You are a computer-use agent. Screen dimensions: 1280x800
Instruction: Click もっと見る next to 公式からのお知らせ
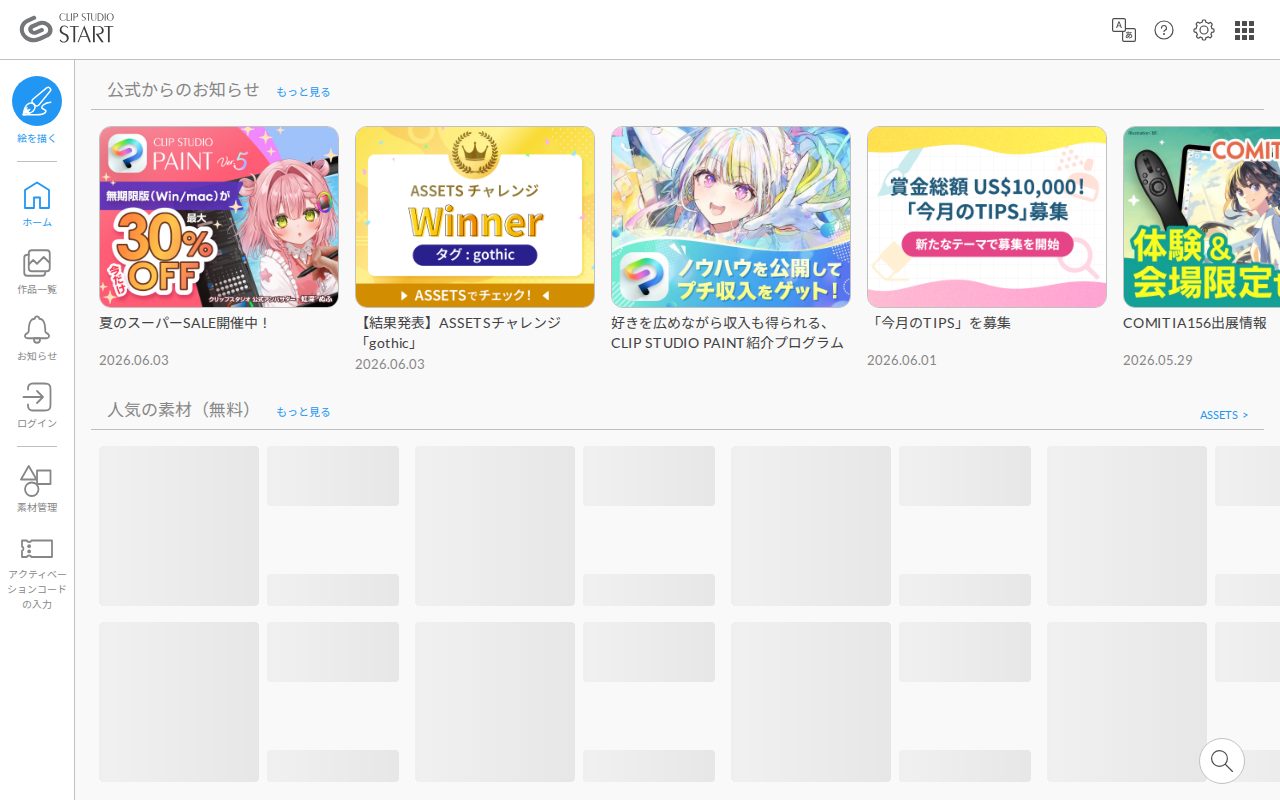(303, 92)
